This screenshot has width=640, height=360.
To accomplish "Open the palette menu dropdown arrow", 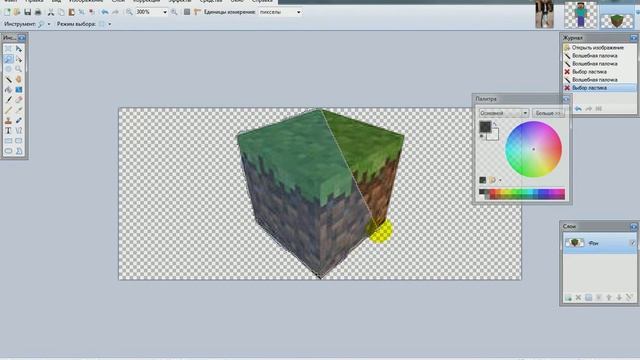I will tap(500, 180).
